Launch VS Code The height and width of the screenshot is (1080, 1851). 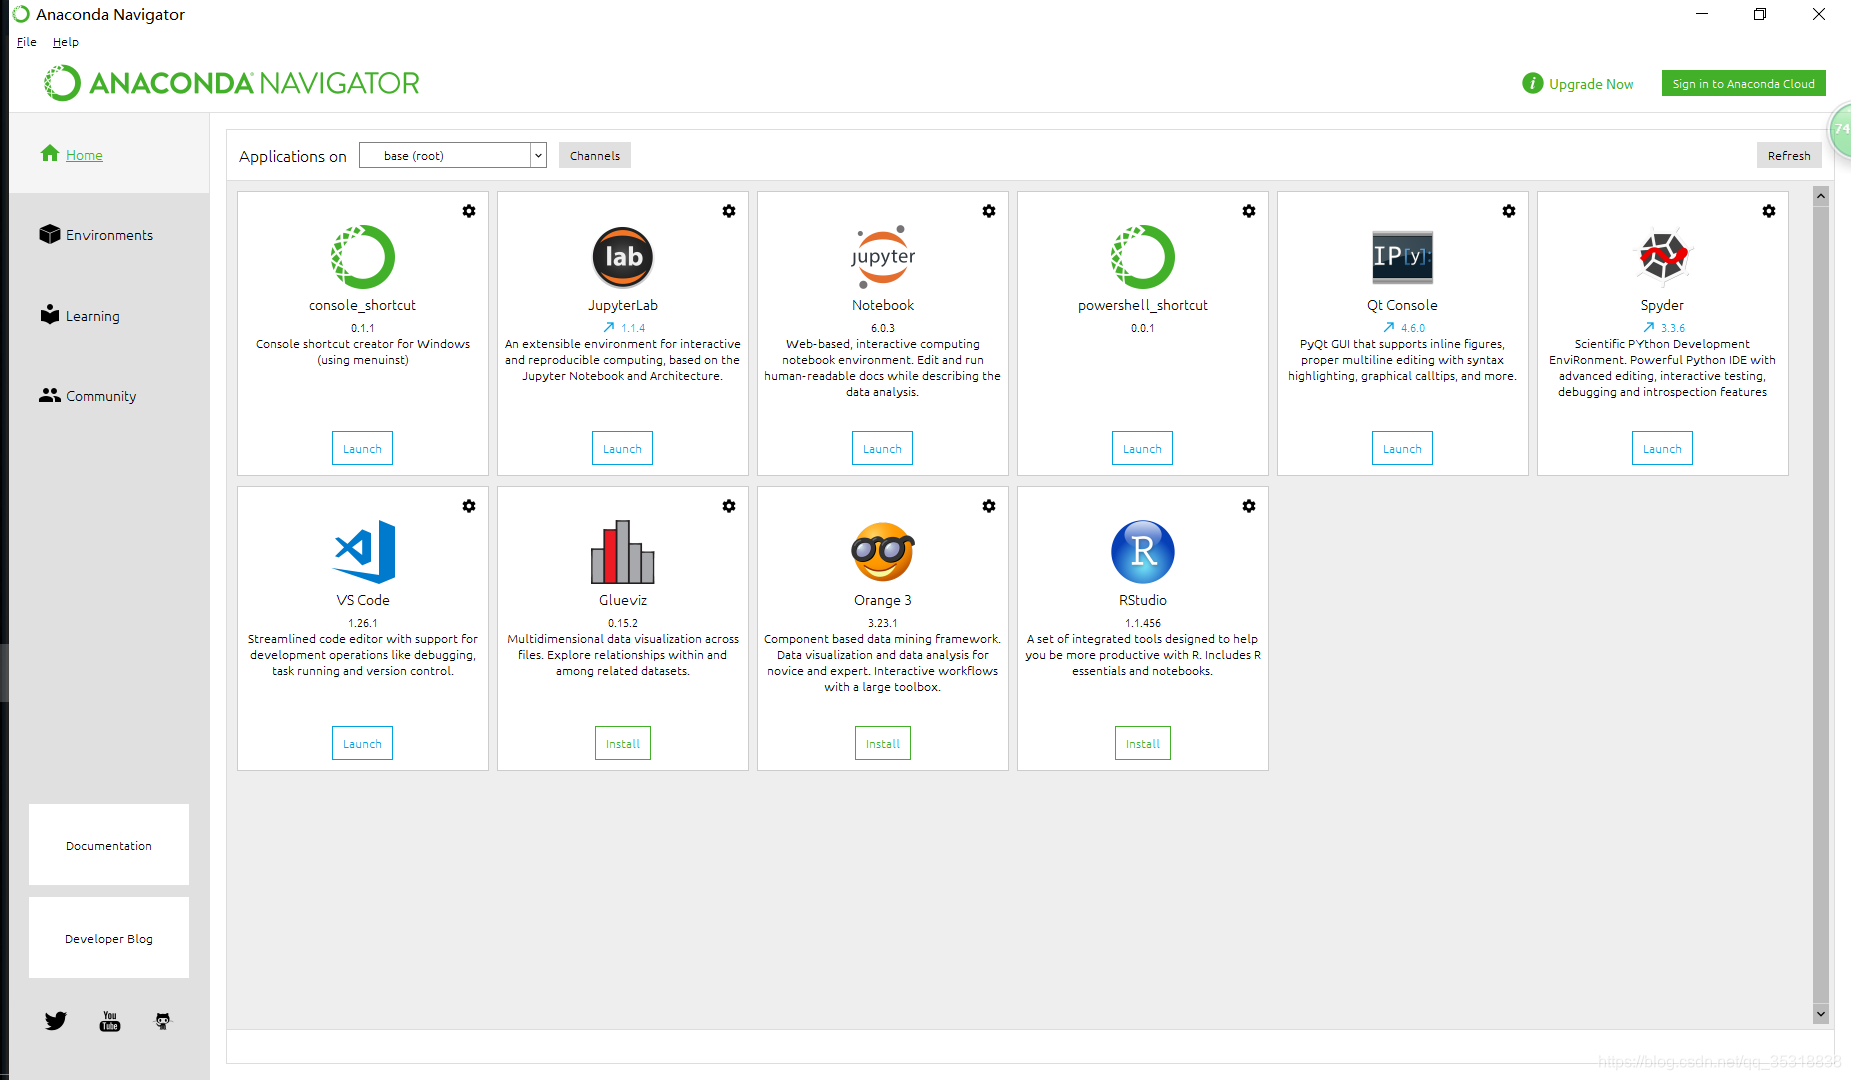click(x=362, y=744)
